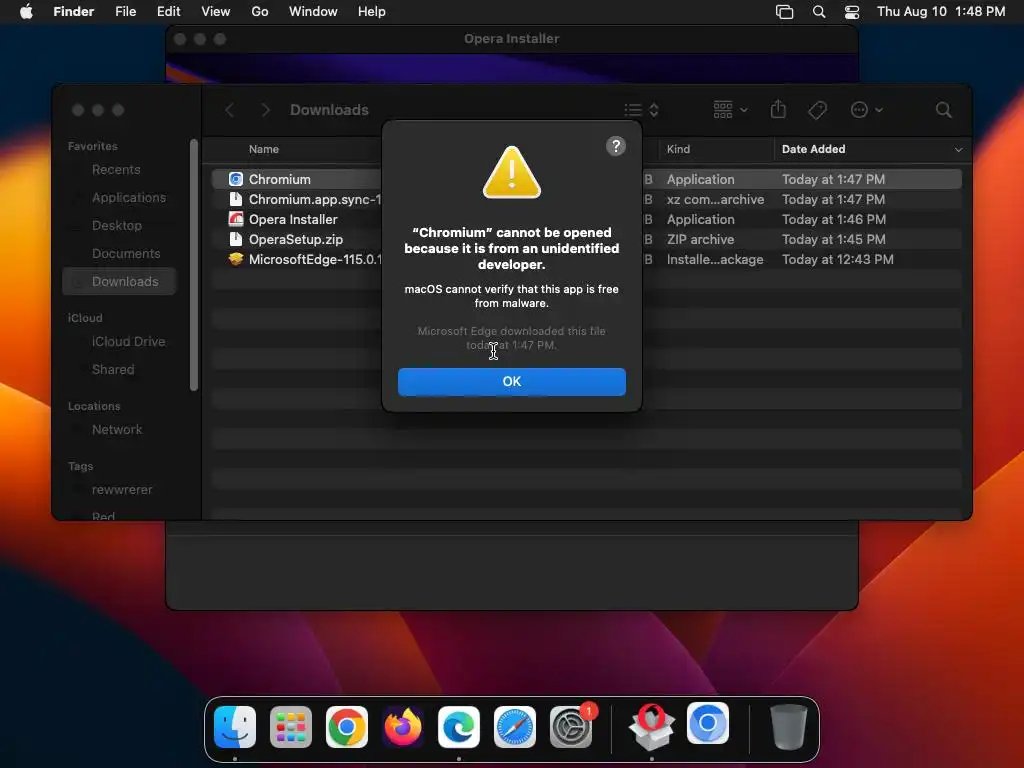Screen dimensions: 1024x768
Task: Open Finder from the Dock
Action: 235,727
